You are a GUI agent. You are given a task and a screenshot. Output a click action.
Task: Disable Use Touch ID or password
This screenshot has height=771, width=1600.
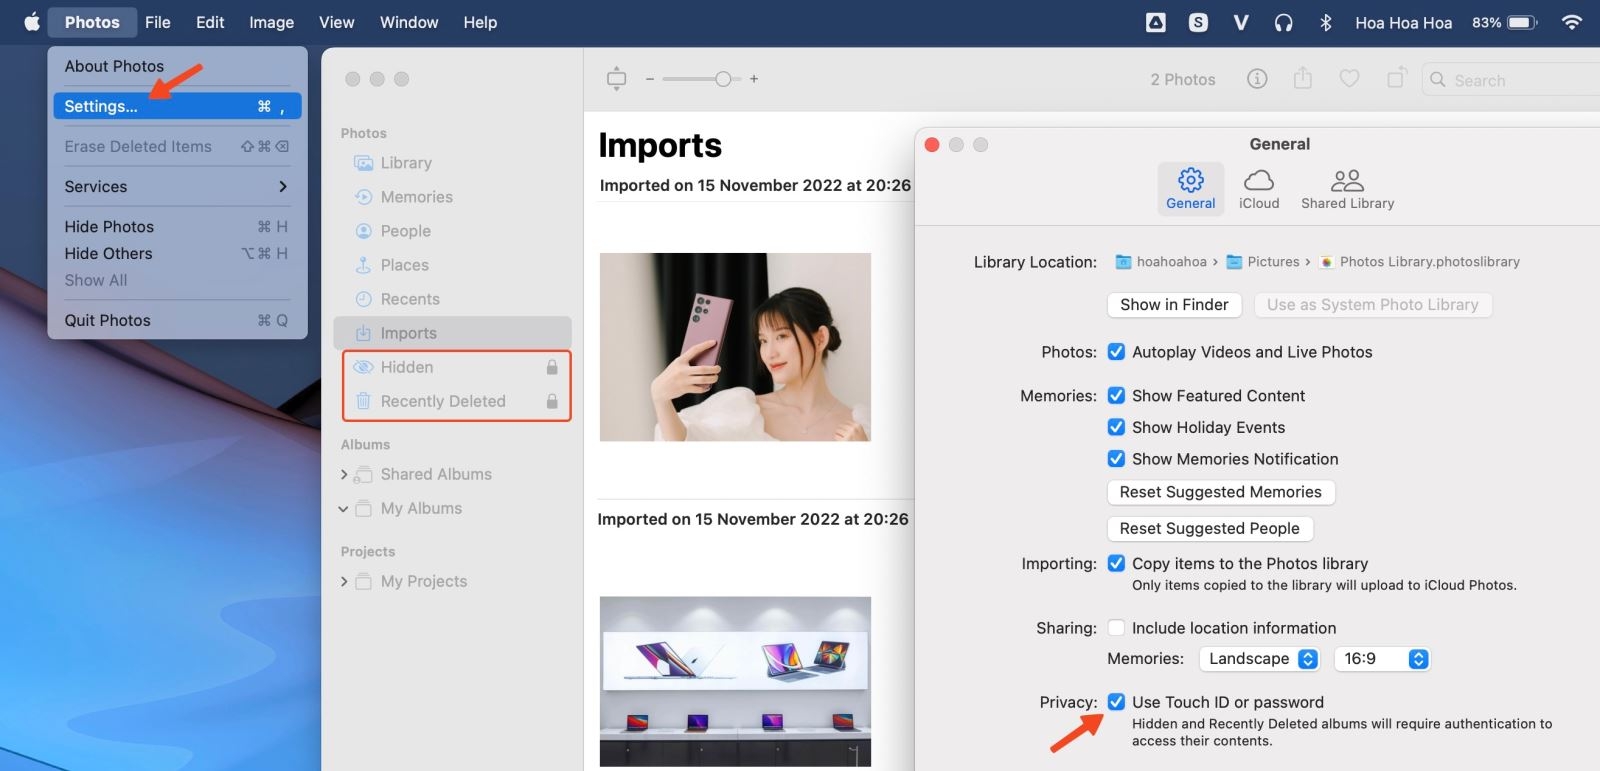(x=1116, y=702)
